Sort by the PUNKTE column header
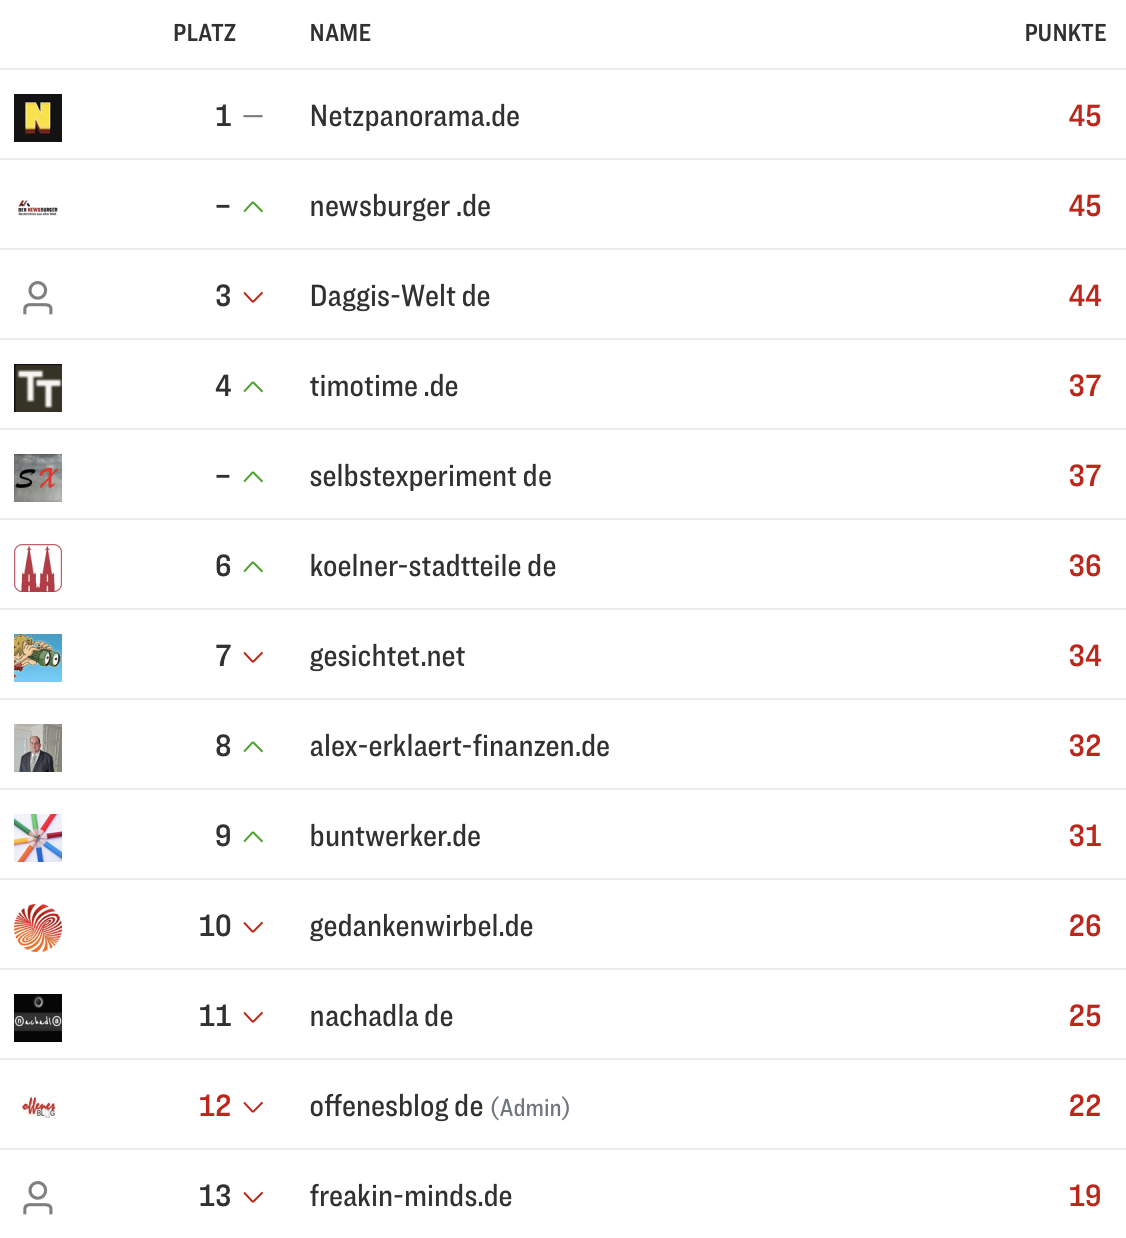The width and height of the screenshot is (1126, 1238). [x=1064, y=33]
